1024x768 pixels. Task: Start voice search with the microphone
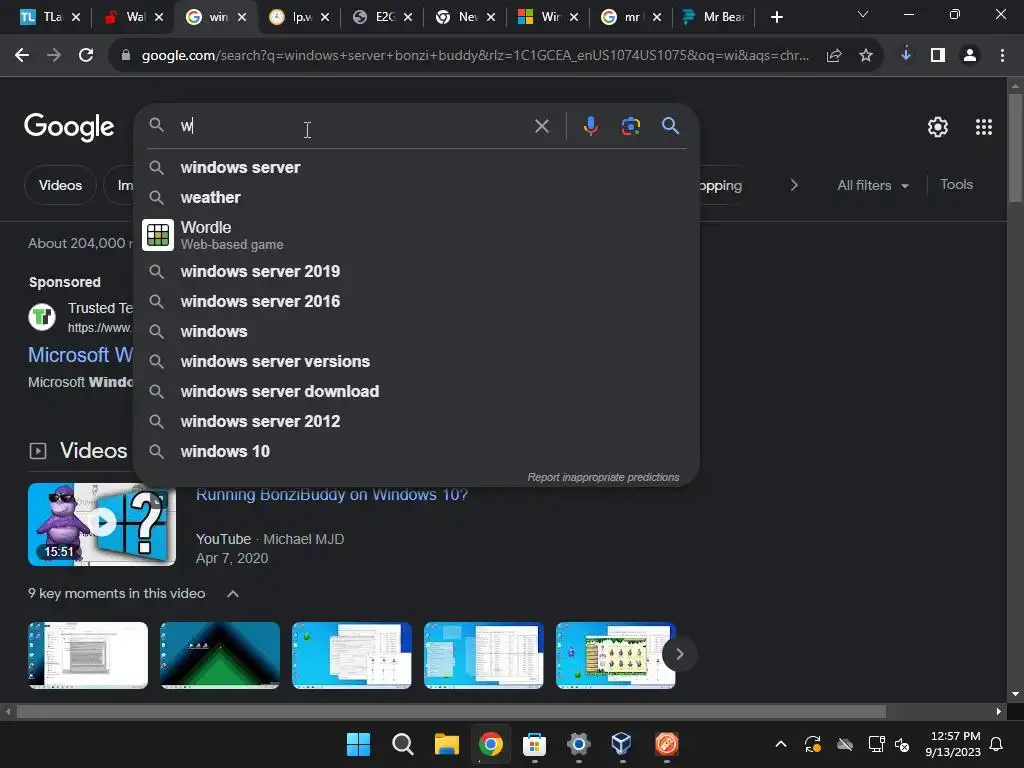590,126
